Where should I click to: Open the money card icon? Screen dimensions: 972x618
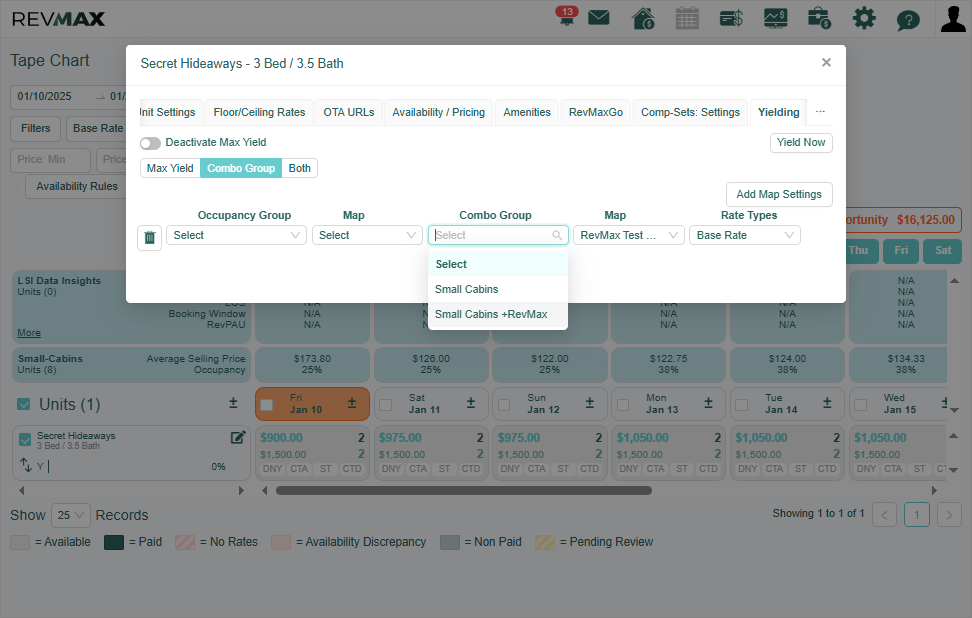(x=731, y=18)
